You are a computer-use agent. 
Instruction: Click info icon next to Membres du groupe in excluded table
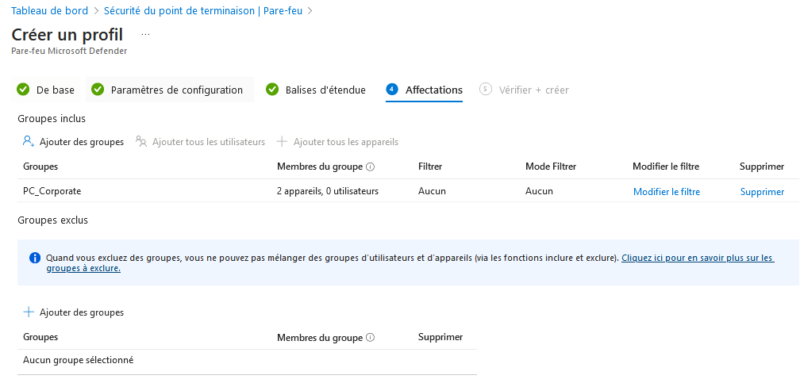pyautogui.click(x=371, y=338)
